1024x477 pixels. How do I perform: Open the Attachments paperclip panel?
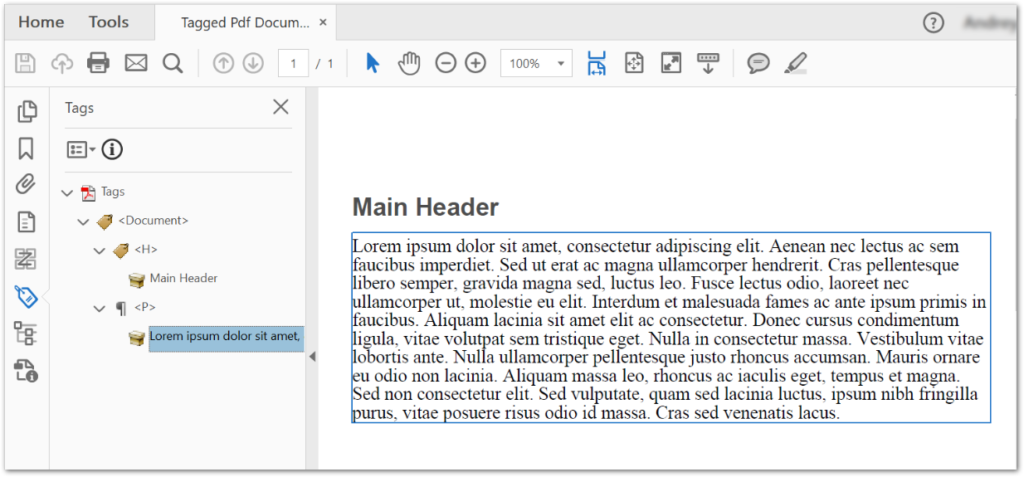coord(26,185)
